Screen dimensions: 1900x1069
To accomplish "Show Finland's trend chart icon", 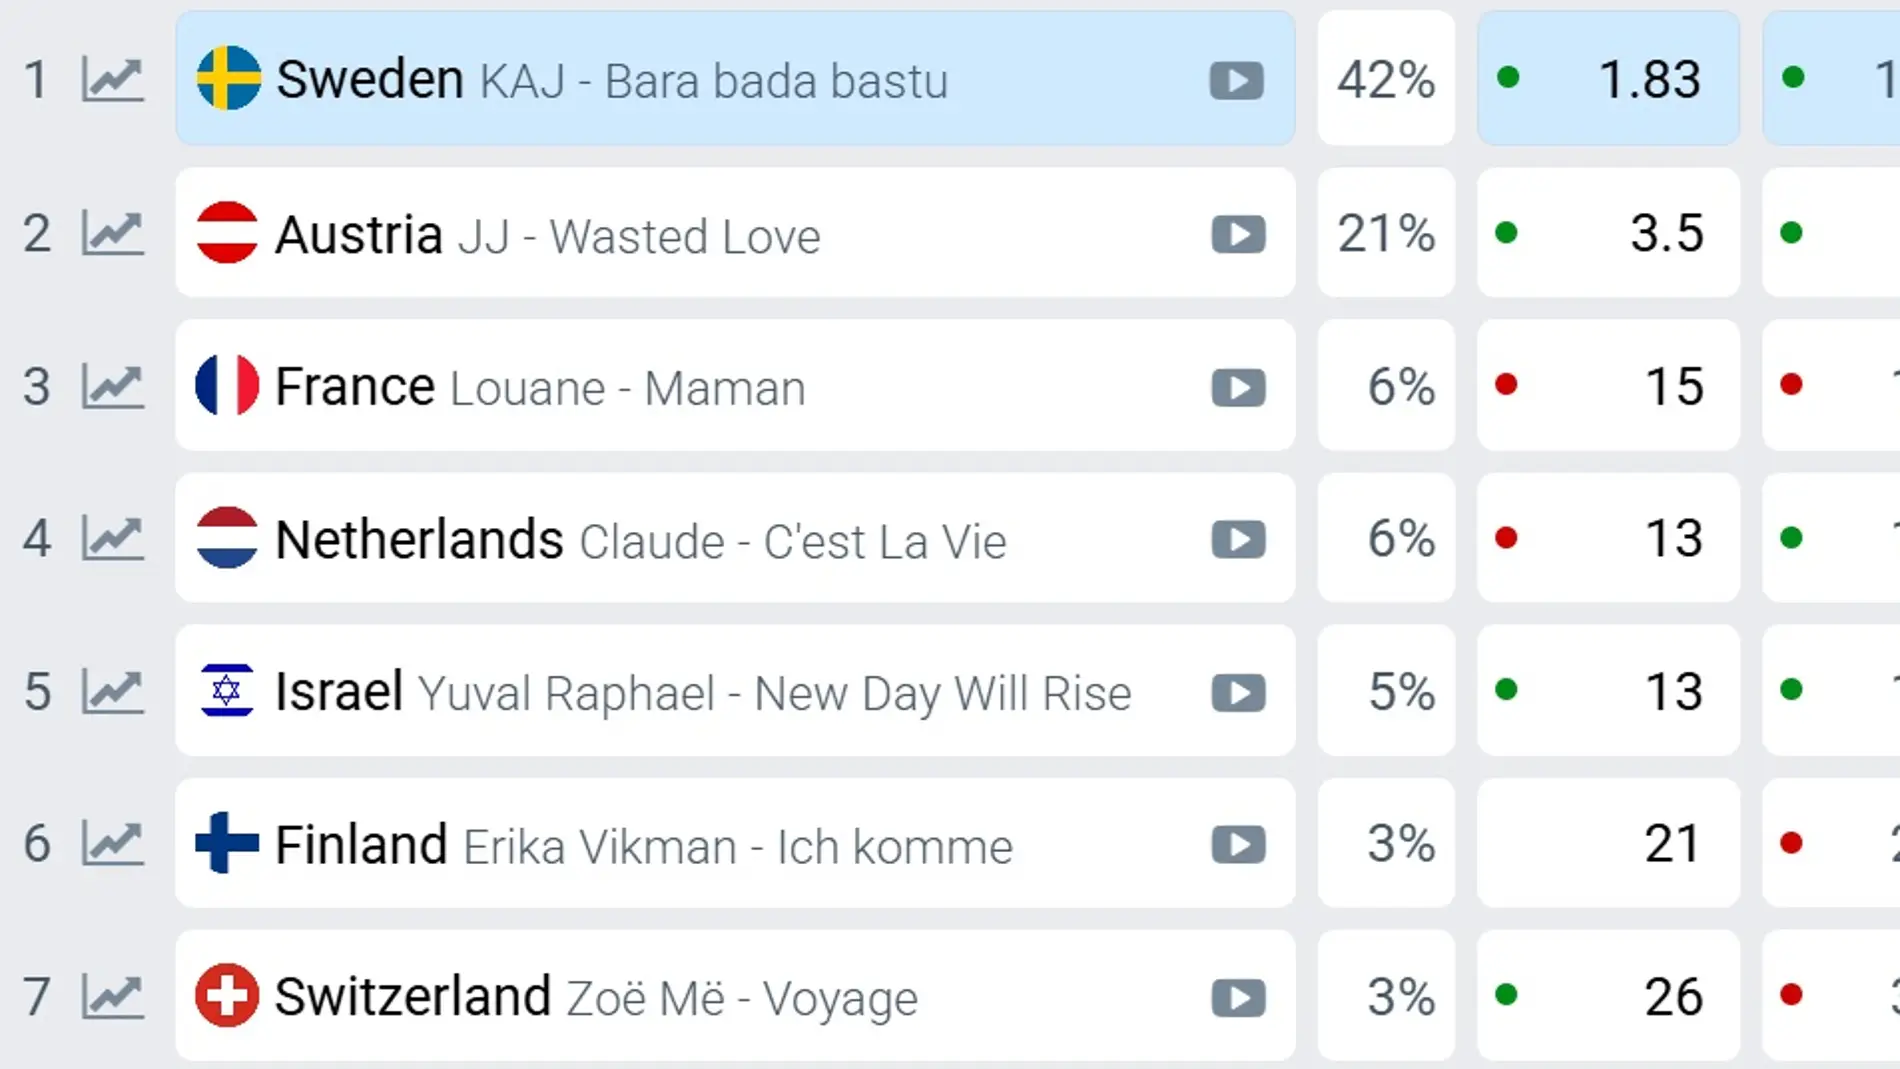I will [113, 844].
